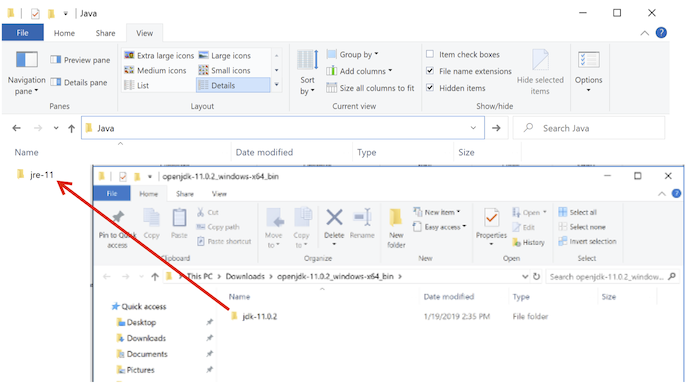The height and width of the screenshot is (383, 686).
Task: Open Downloads under Quick access
Action: pos(141,338)
